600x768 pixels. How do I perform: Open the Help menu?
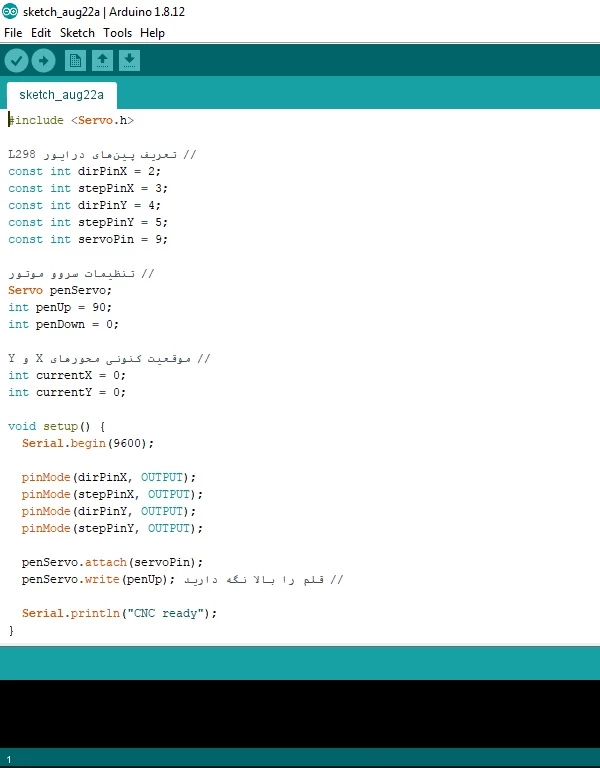pyautogui.click(x=152, y=33)
